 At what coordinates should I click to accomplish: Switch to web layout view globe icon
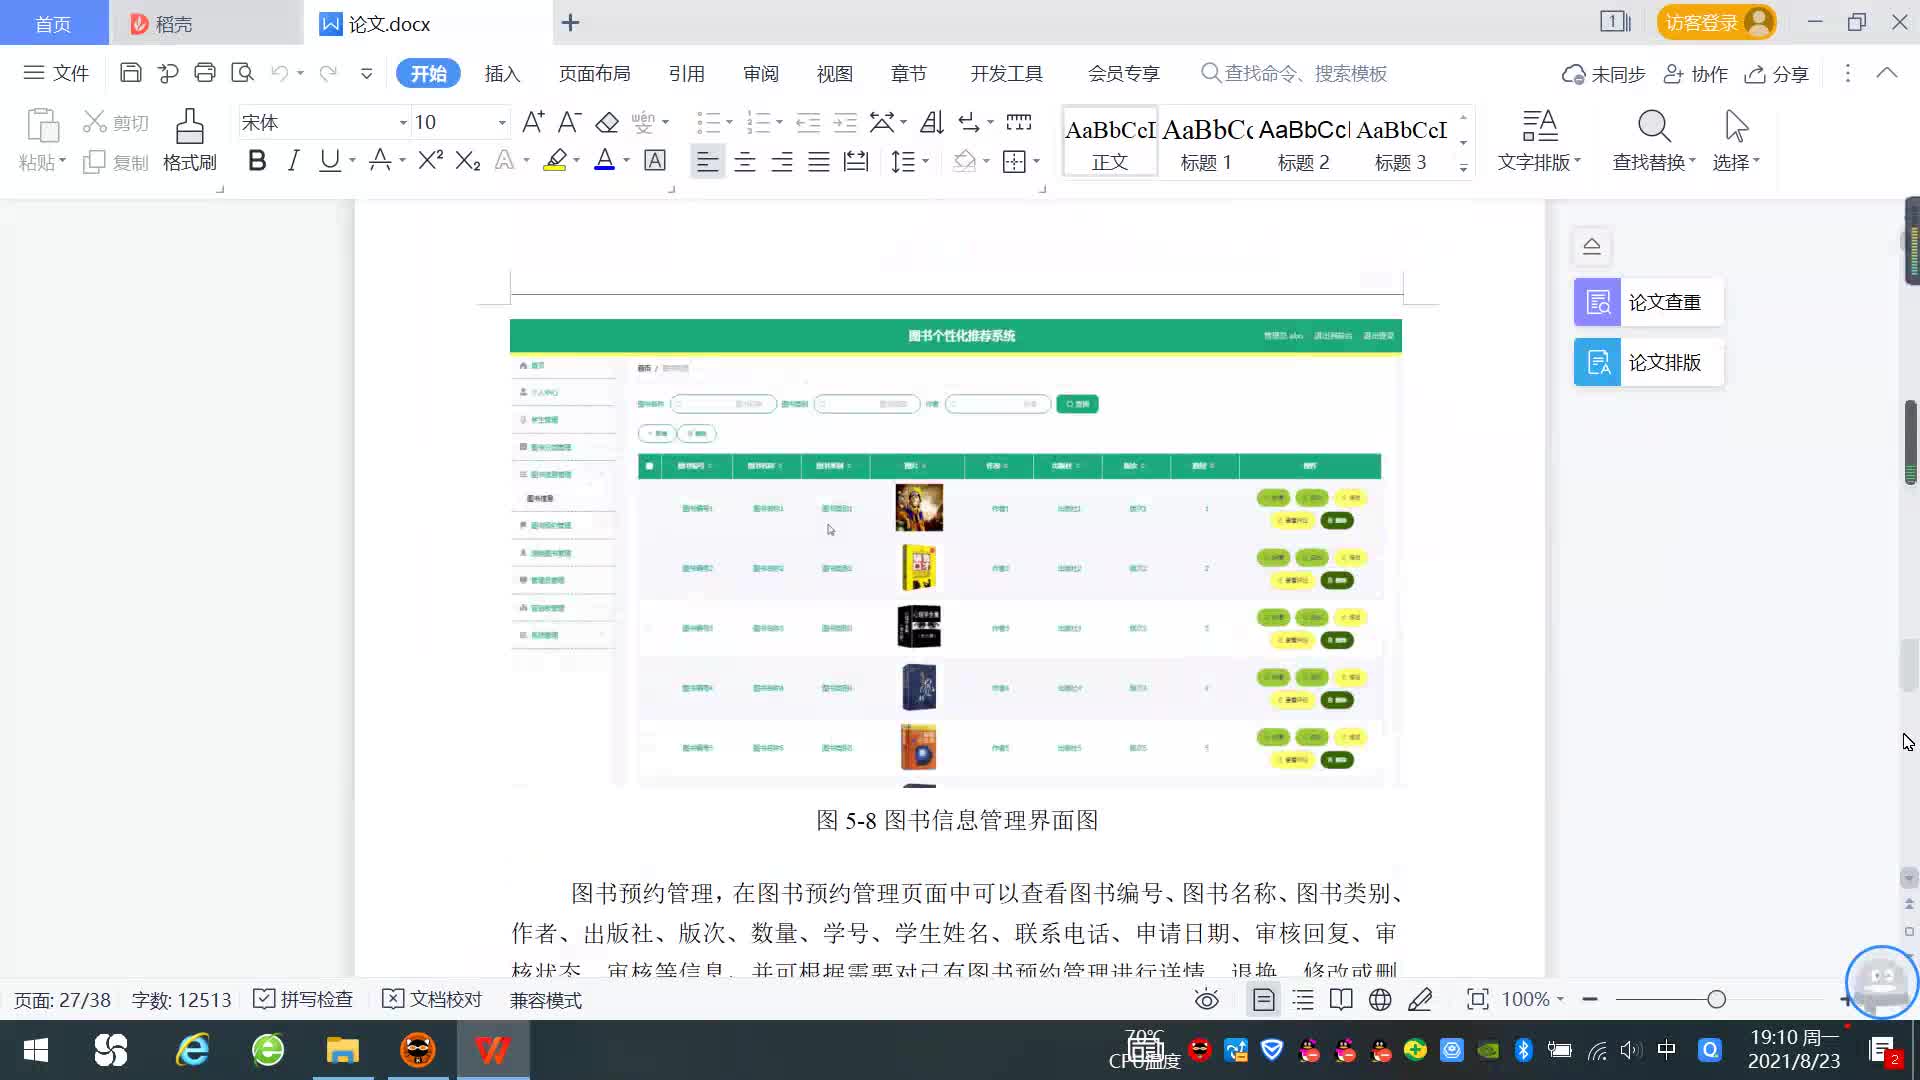pyautogui.click(x=1380, y=1000)
